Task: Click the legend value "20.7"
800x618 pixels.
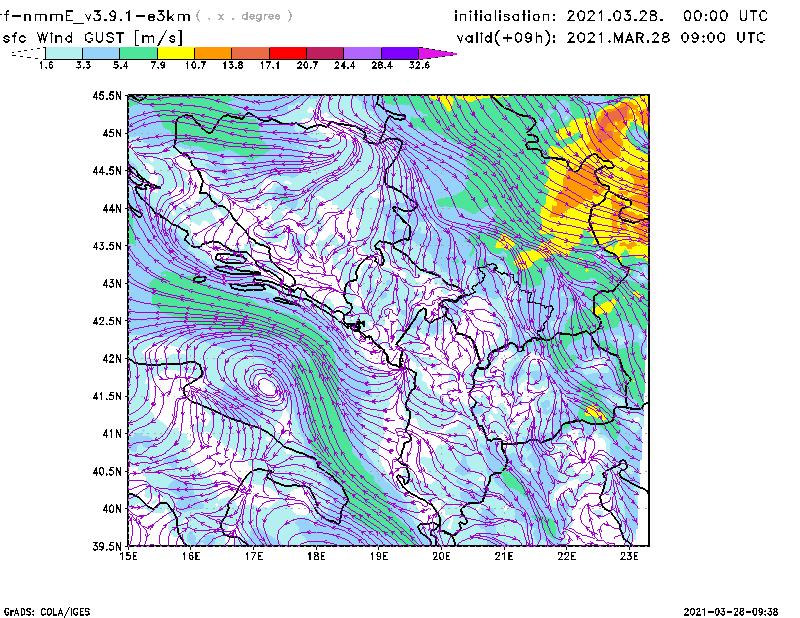Action: coord(307,65)
